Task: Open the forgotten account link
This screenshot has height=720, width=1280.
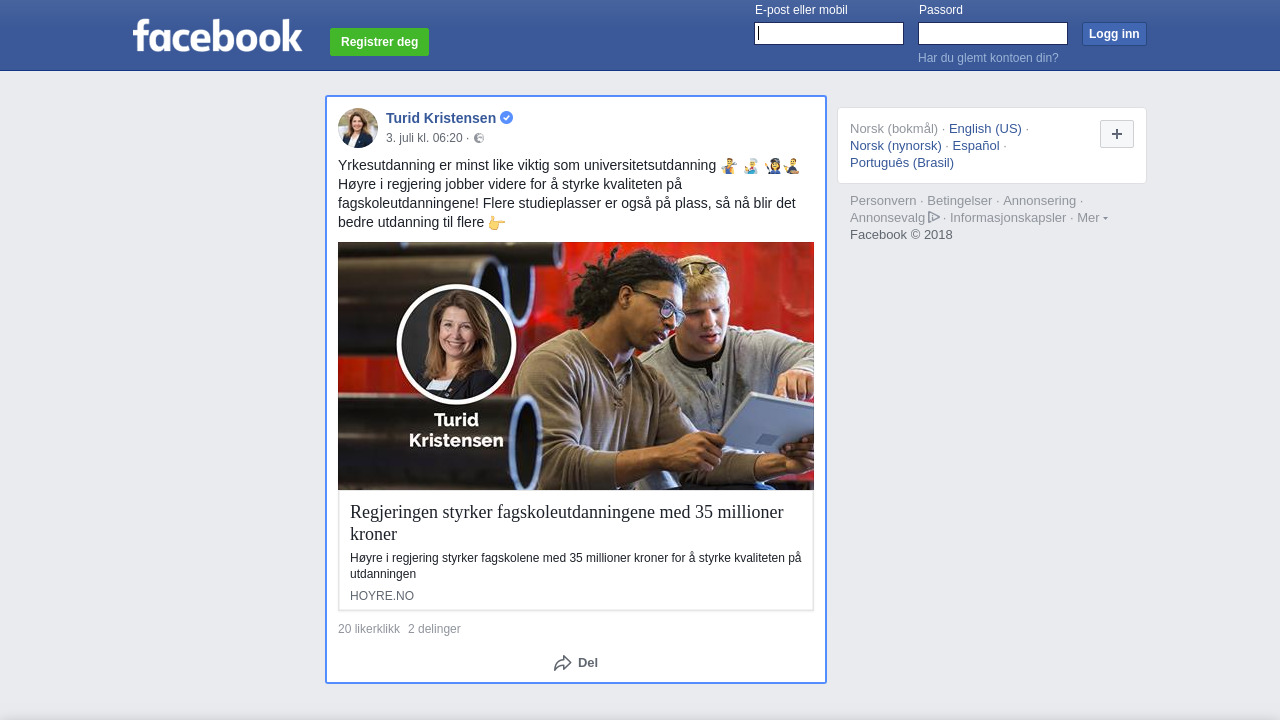Action: [x=988, y=58]
